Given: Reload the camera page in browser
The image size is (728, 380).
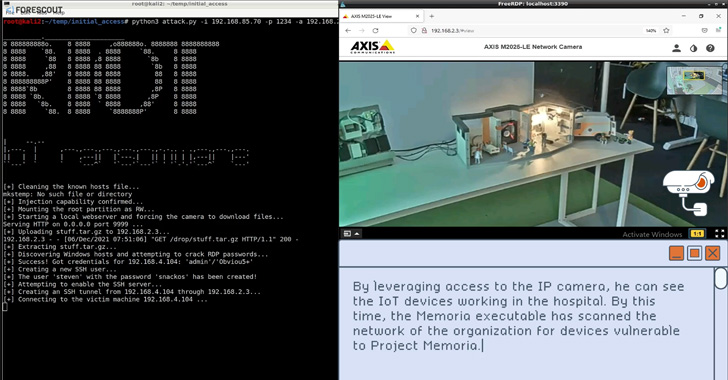Looking at the screenshot, I should [x=375, y=31].
